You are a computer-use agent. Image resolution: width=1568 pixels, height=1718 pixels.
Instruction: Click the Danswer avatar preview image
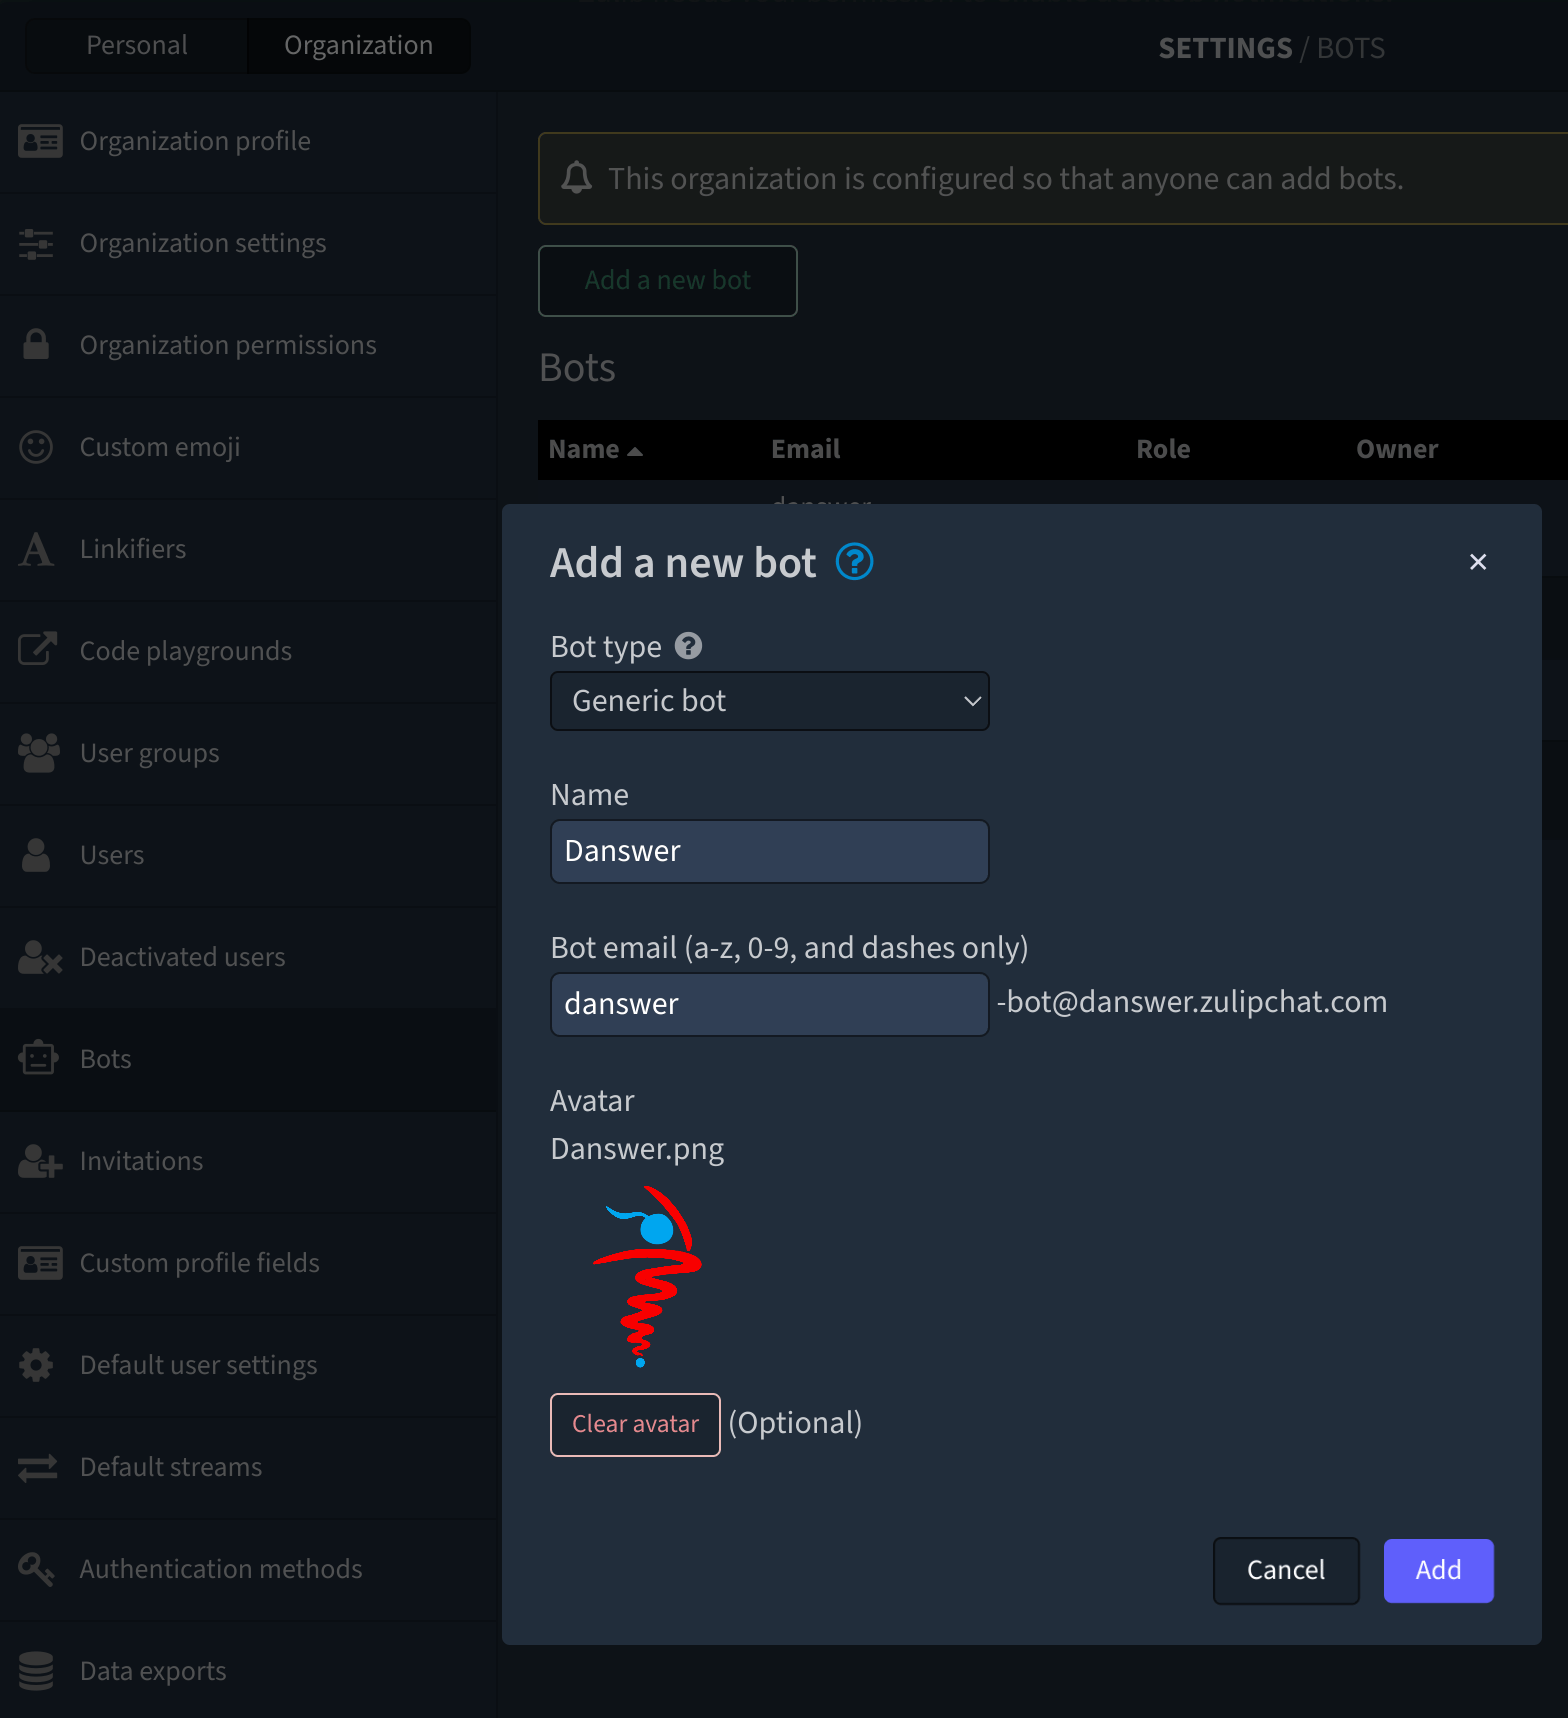648,1277
